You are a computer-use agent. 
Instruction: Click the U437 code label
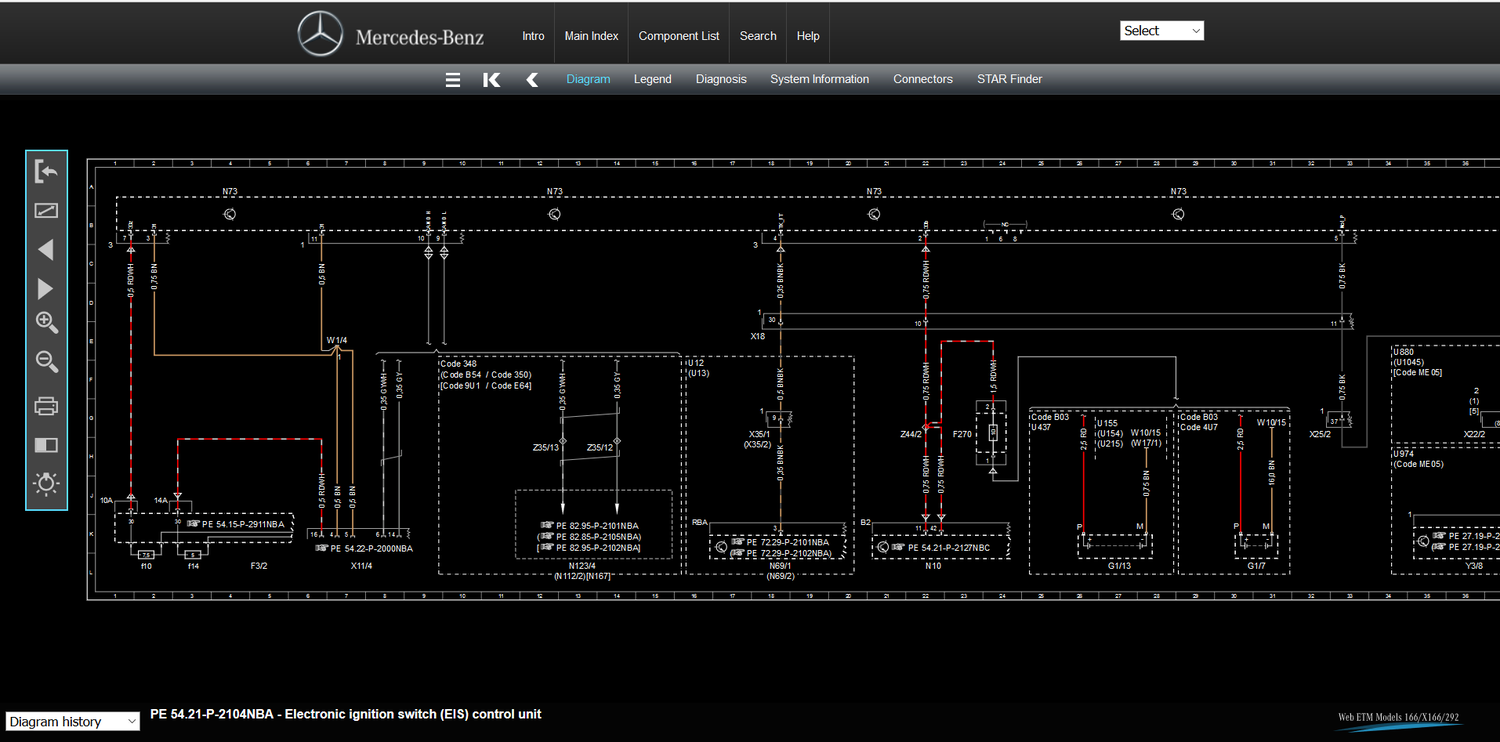point(1043,427)
